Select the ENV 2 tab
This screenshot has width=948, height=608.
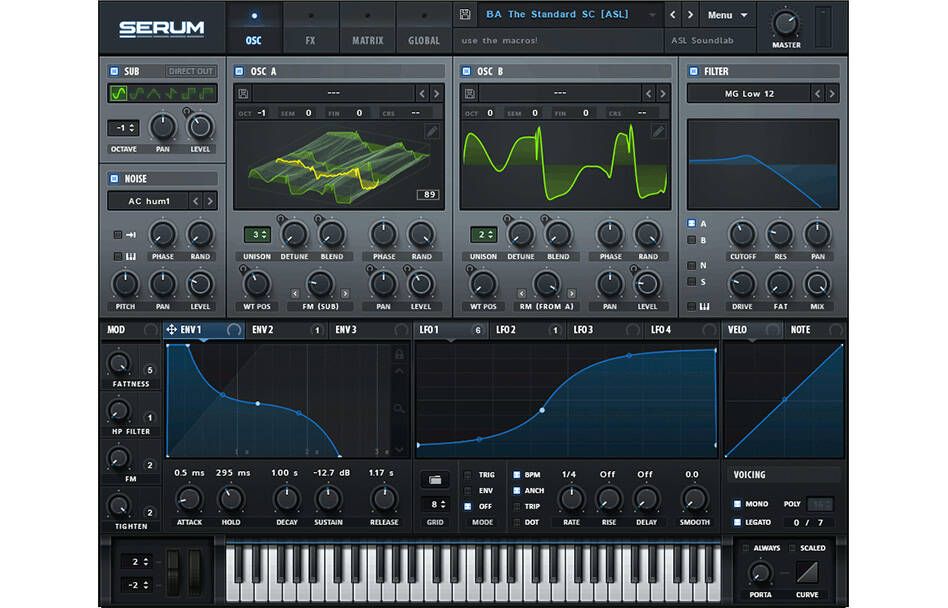pyautogui.click(x=286, y=329)
